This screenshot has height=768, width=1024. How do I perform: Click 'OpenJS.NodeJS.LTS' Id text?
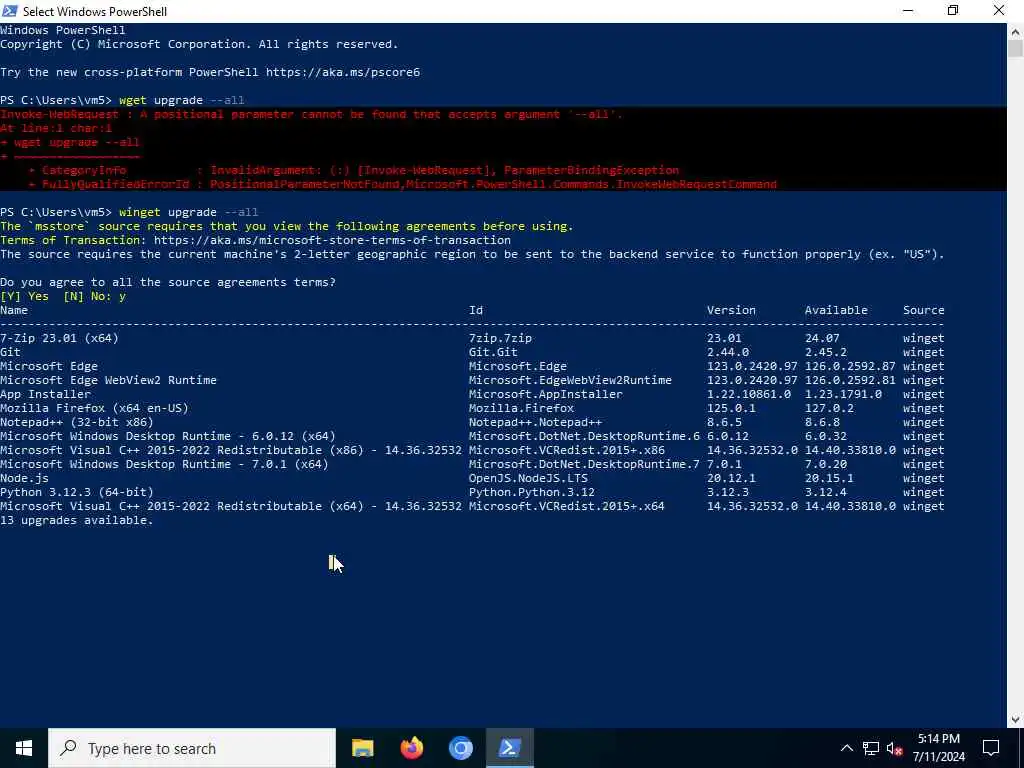coord(528,478)
